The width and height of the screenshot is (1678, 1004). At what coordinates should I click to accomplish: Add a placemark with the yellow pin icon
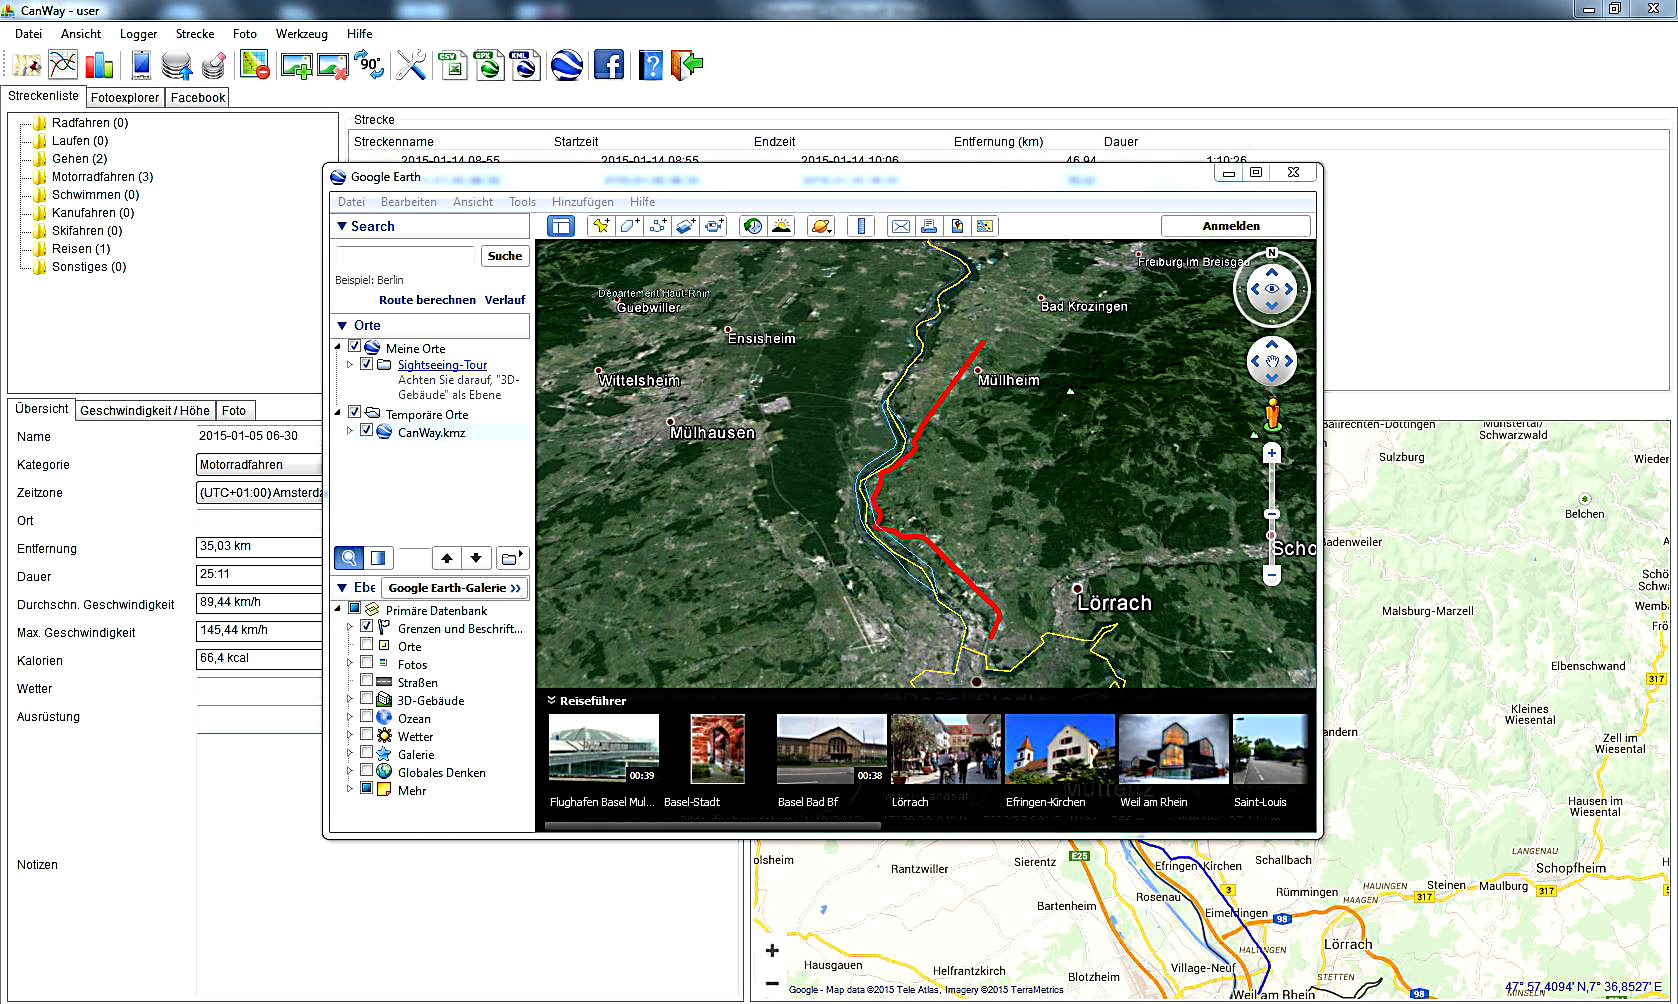600,226
